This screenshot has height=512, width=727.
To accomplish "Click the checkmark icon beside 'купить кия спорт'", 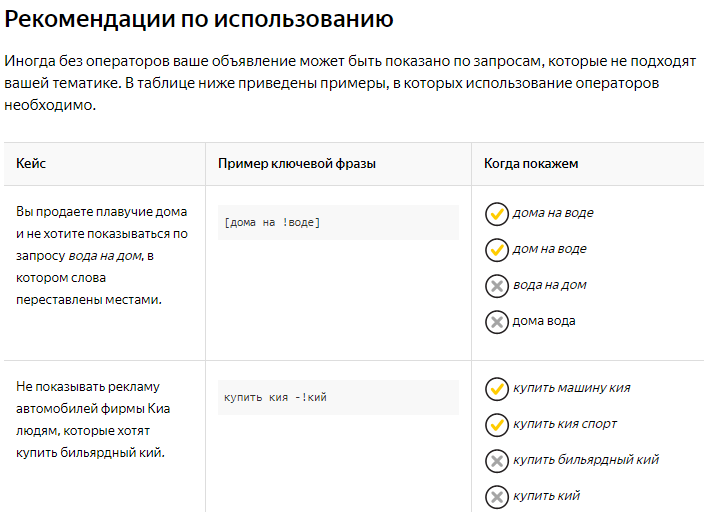I will [x=497, y=425].
